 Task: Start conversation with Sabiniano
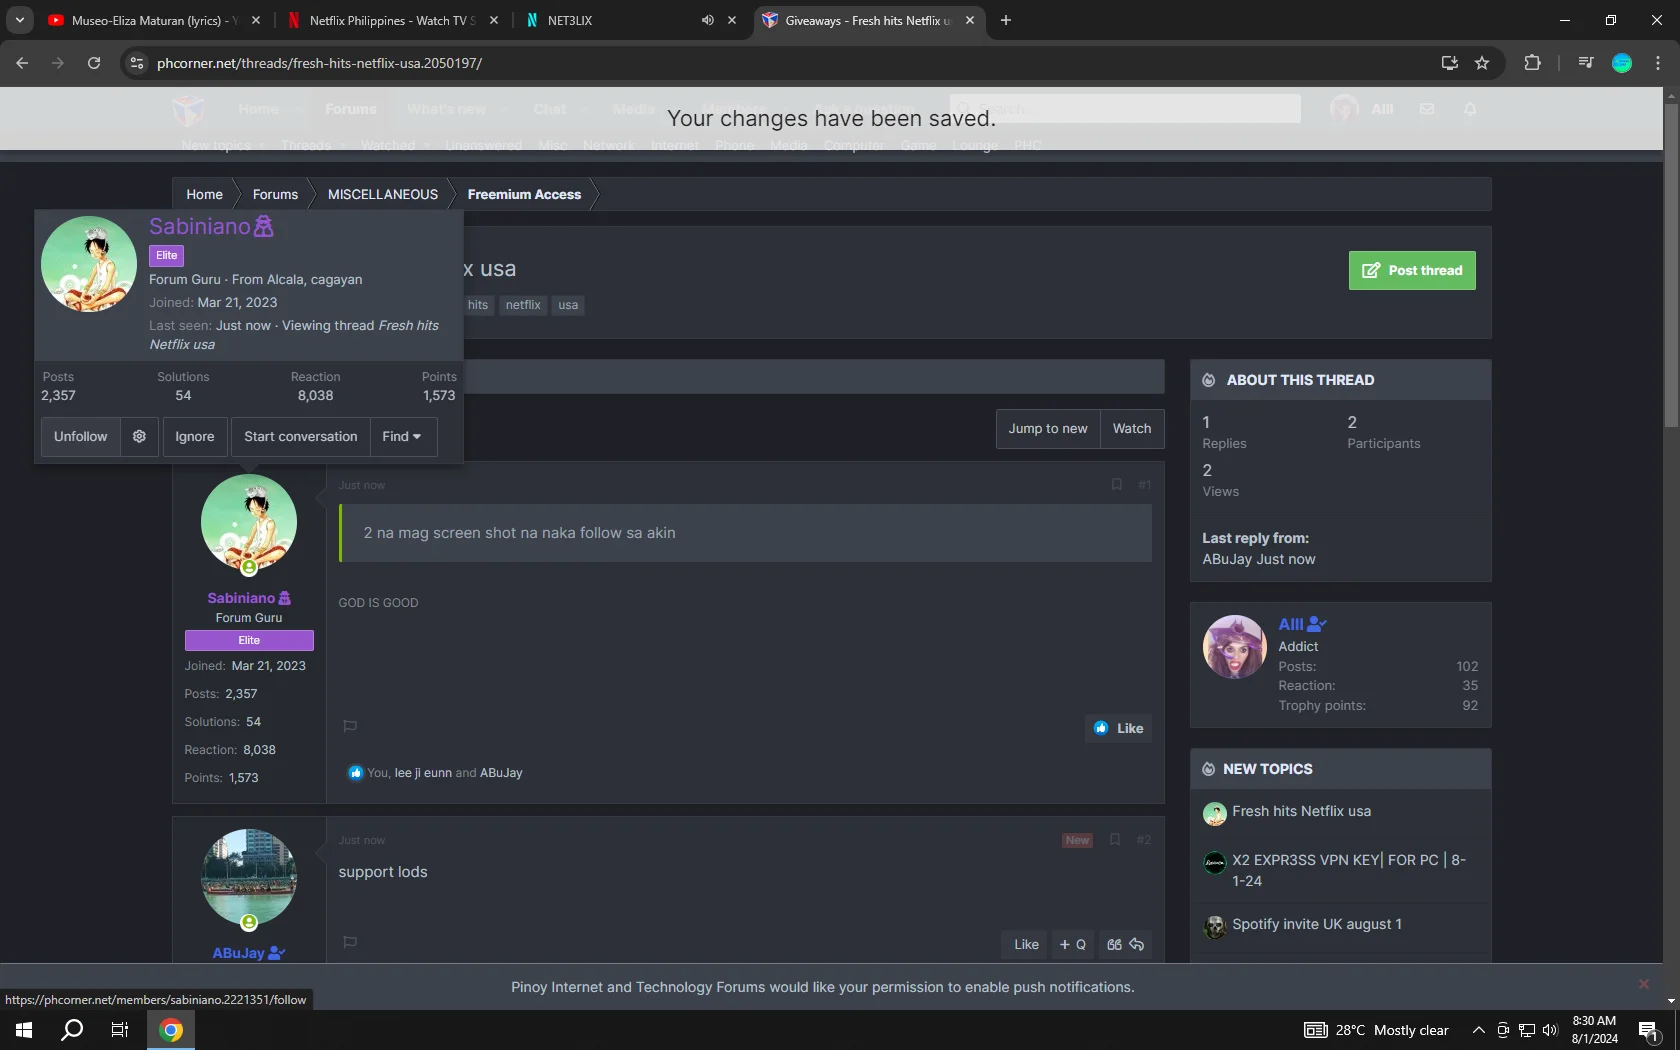(x=300, y=436)
